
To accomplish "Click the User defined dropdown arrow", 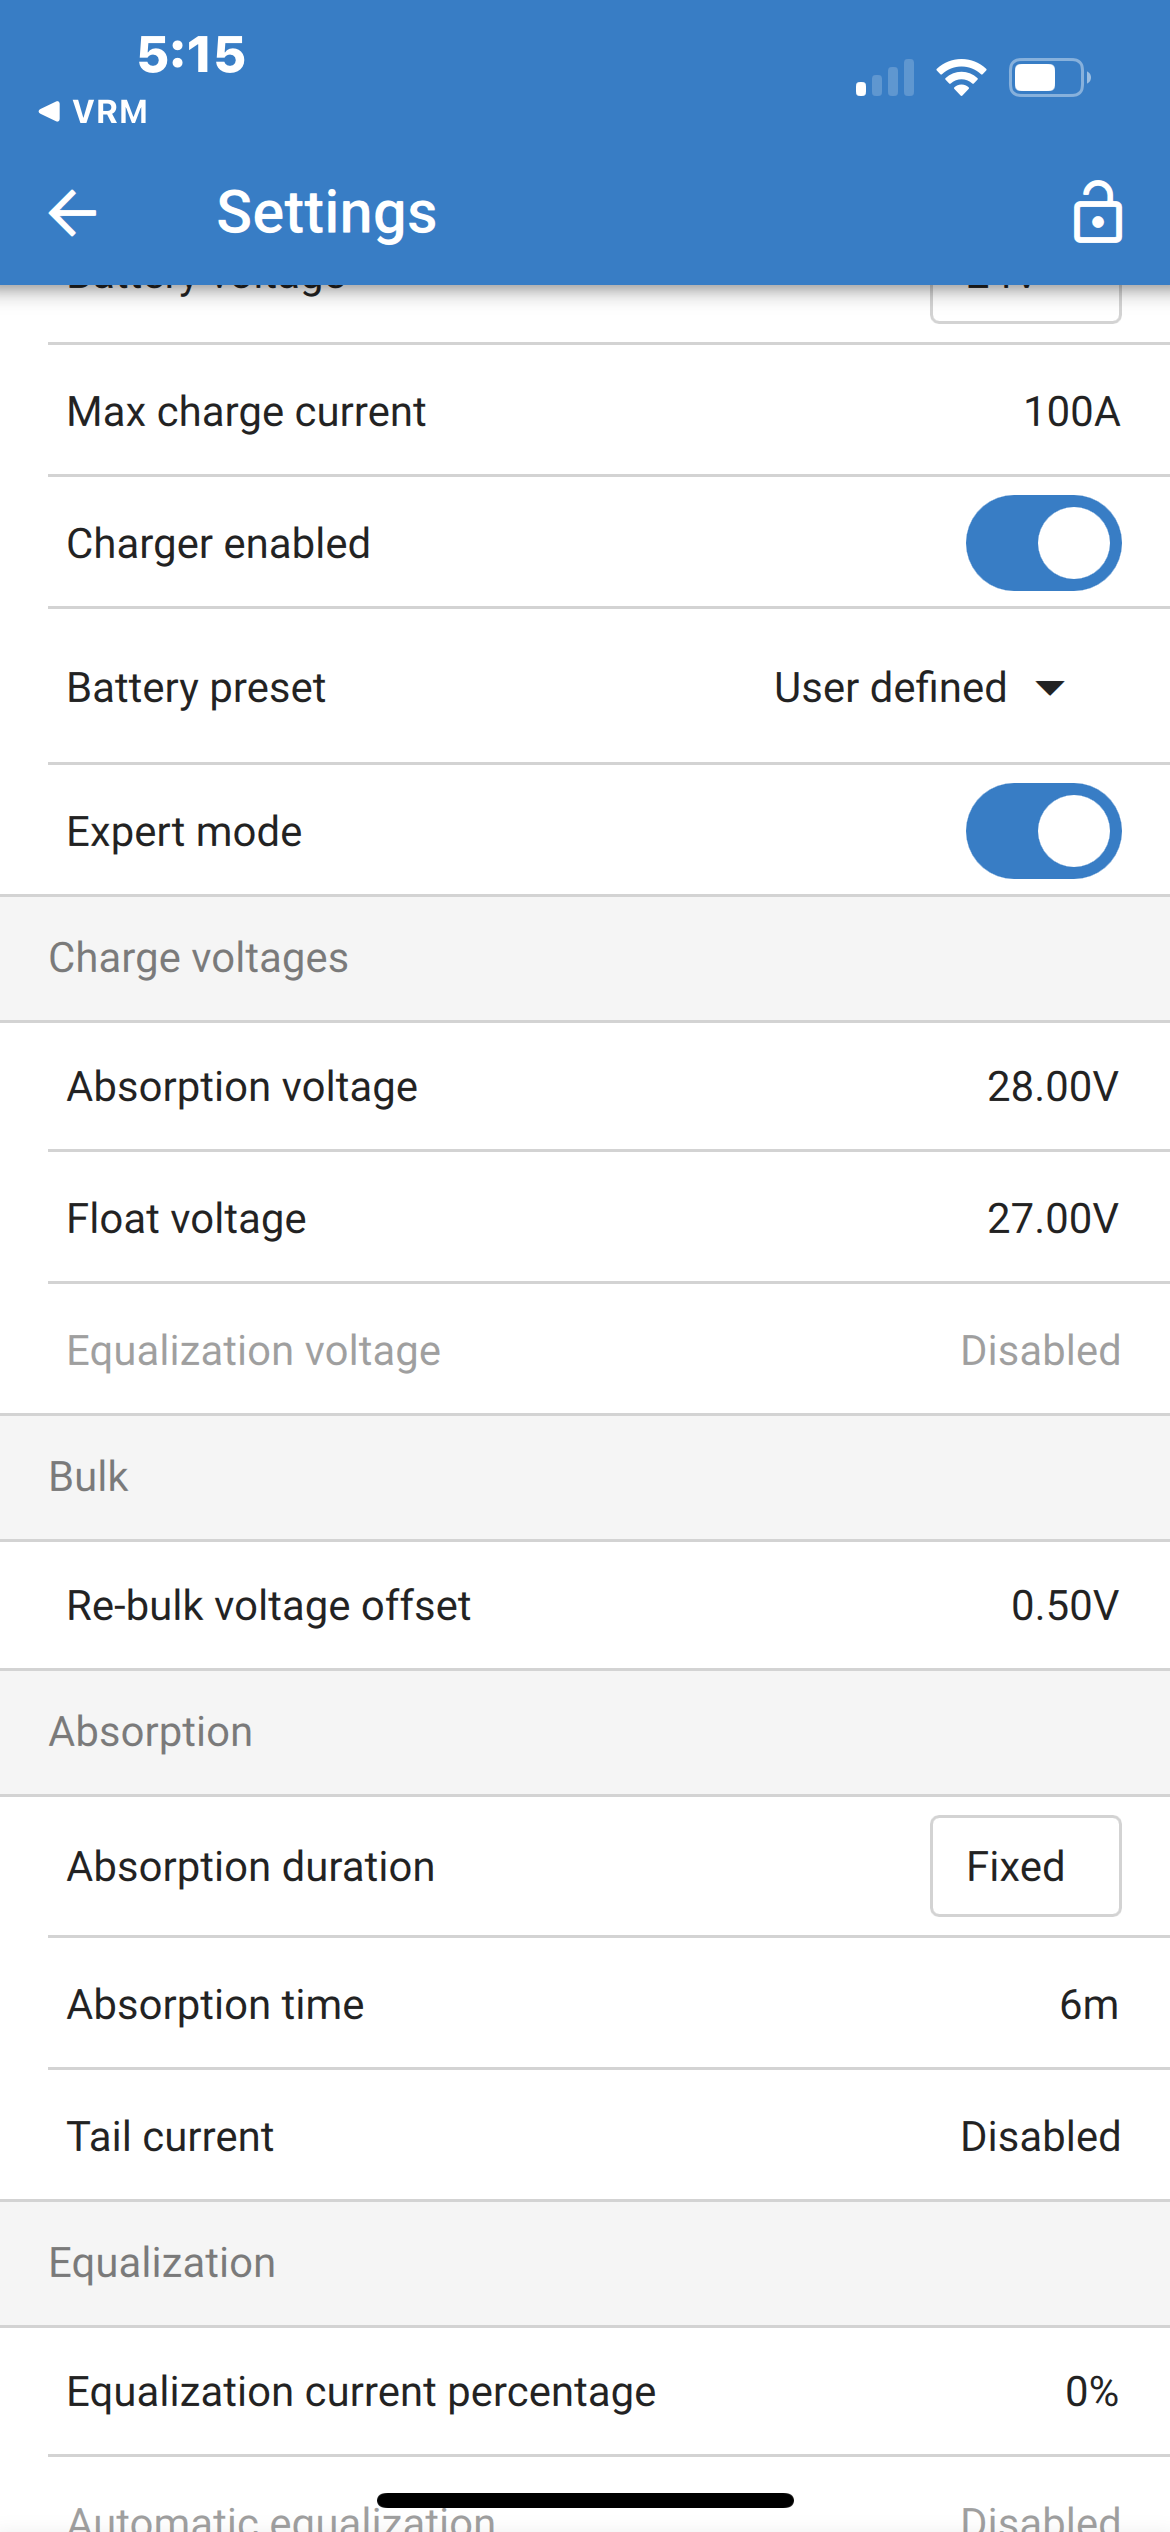I will click(x=1050, y=688).
